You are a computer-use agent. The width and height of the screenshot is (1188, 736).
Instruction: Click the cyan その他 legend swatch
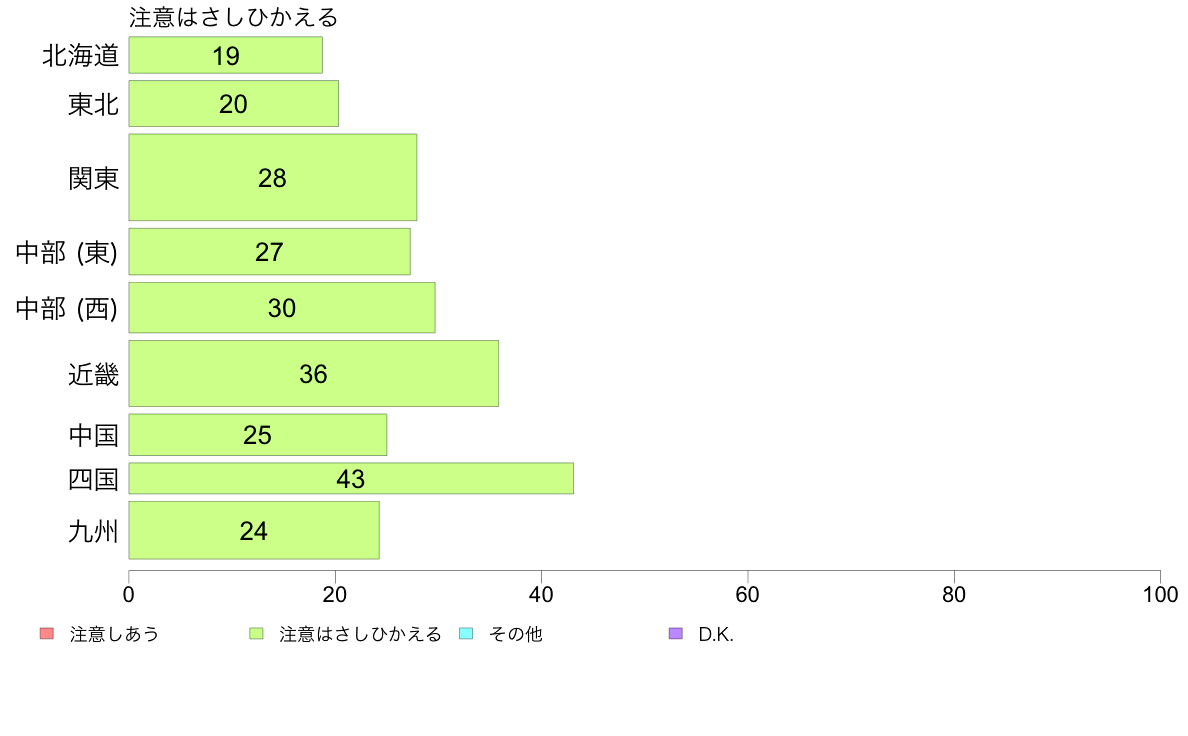click(x=466, y=634)
